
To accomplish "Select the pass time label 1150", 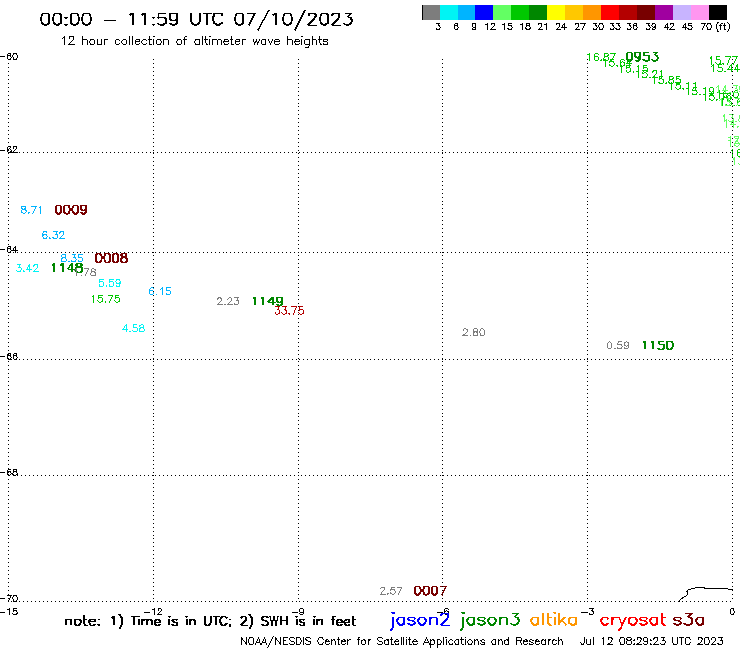I will 658,346.
